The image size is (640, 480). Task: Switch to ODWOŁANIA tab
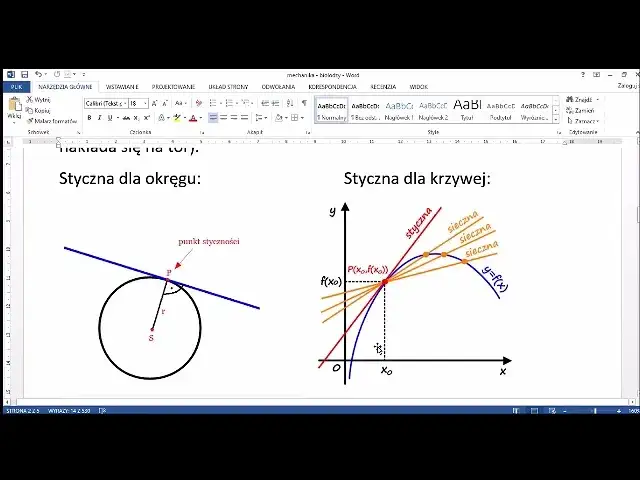click(278, 87)
